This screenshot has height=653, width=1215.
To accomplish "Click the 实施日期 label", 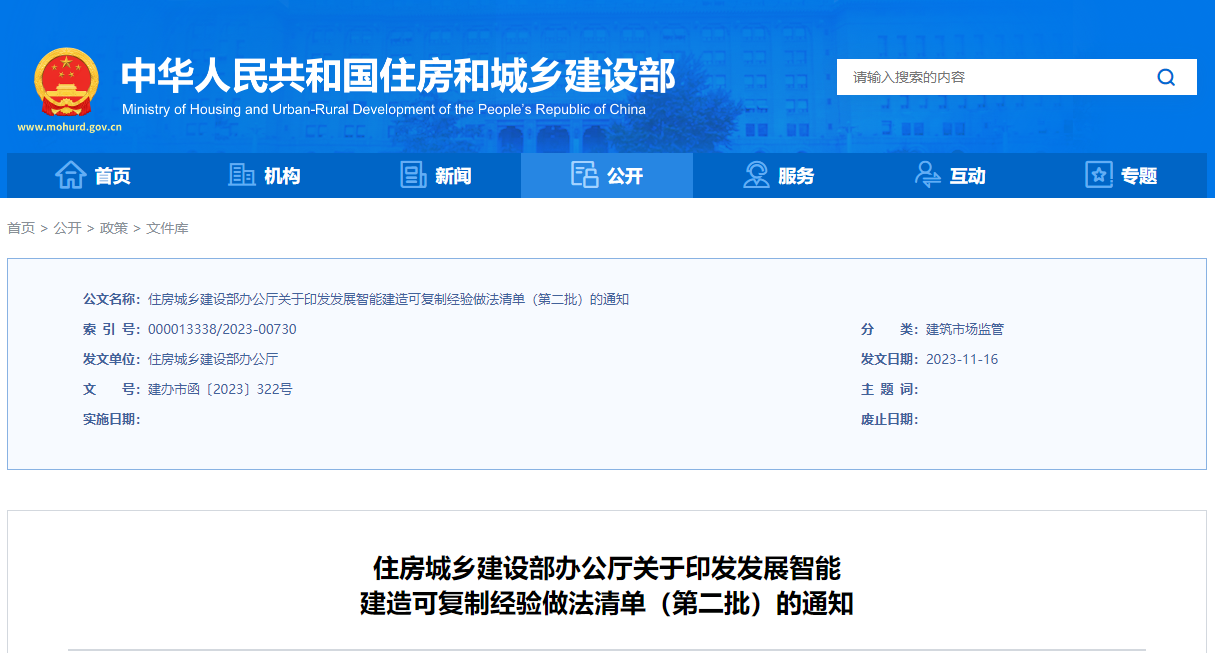I will tap(111, 419).
